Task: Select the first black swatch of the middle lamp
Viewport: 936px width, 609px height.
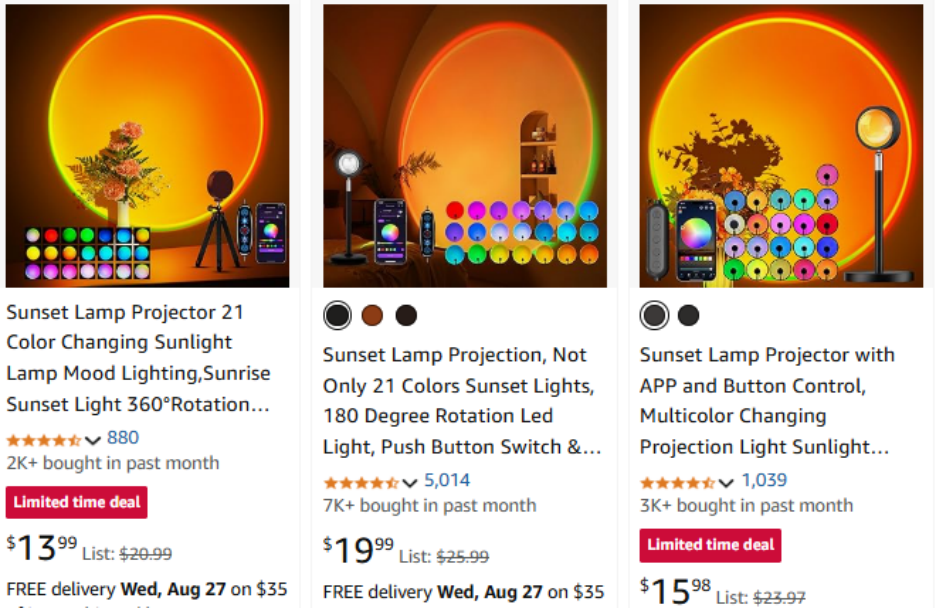Action: (x=338, y=315)
